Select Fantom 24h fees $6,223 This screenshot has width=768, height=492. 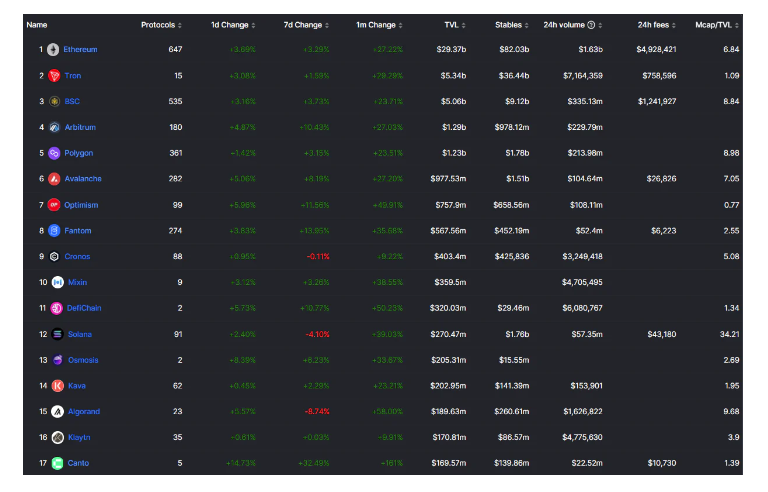click(664, 231)
